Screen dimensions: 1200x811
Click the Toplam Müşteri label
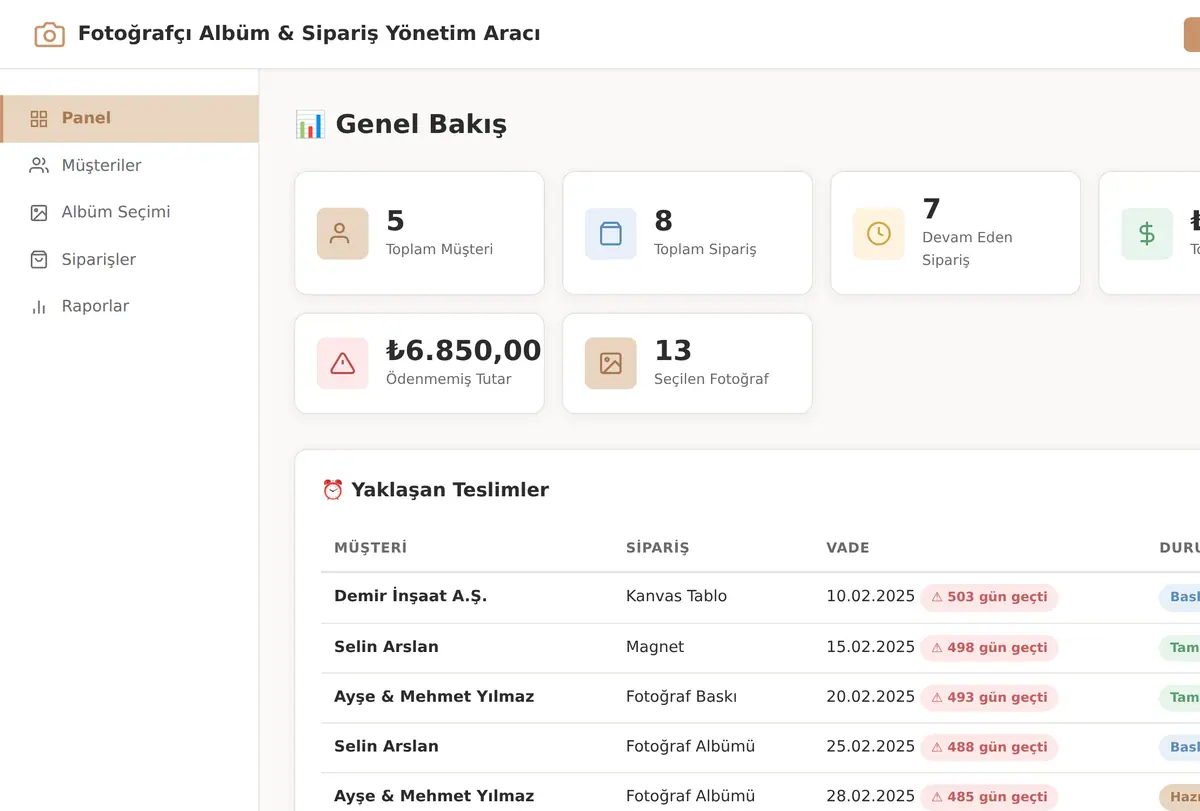(x=440, y=250)
